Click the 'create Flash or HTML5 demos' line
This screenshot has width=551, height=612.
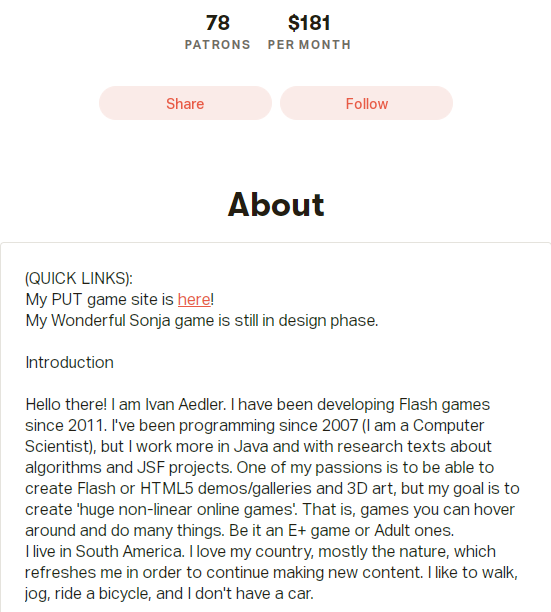(272, 489)
